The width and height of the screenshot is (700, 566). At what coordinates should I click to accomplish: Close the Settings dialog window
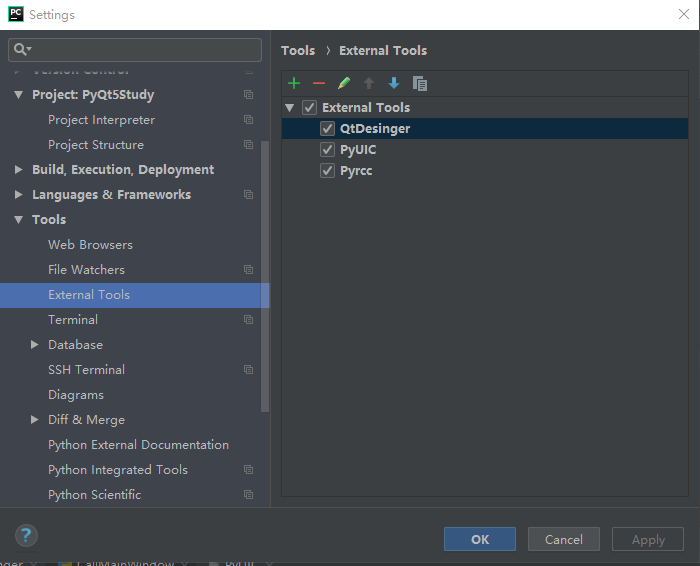pos(683,14)
